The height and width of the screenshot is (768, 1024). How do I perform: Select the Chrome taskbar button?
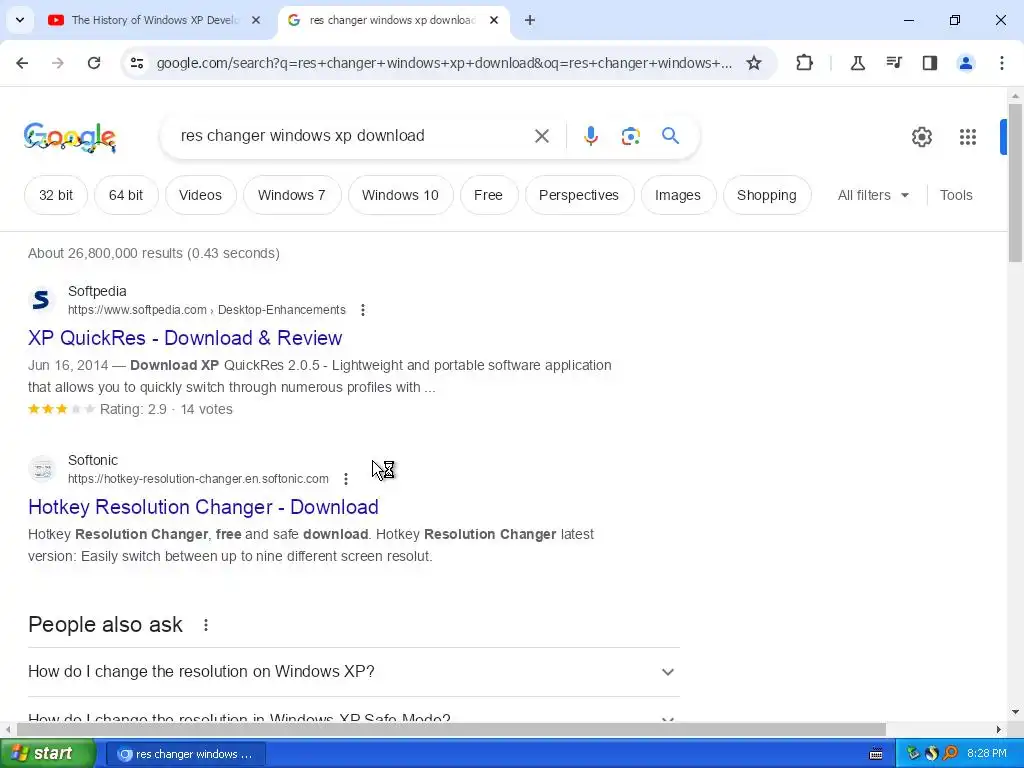185,754
